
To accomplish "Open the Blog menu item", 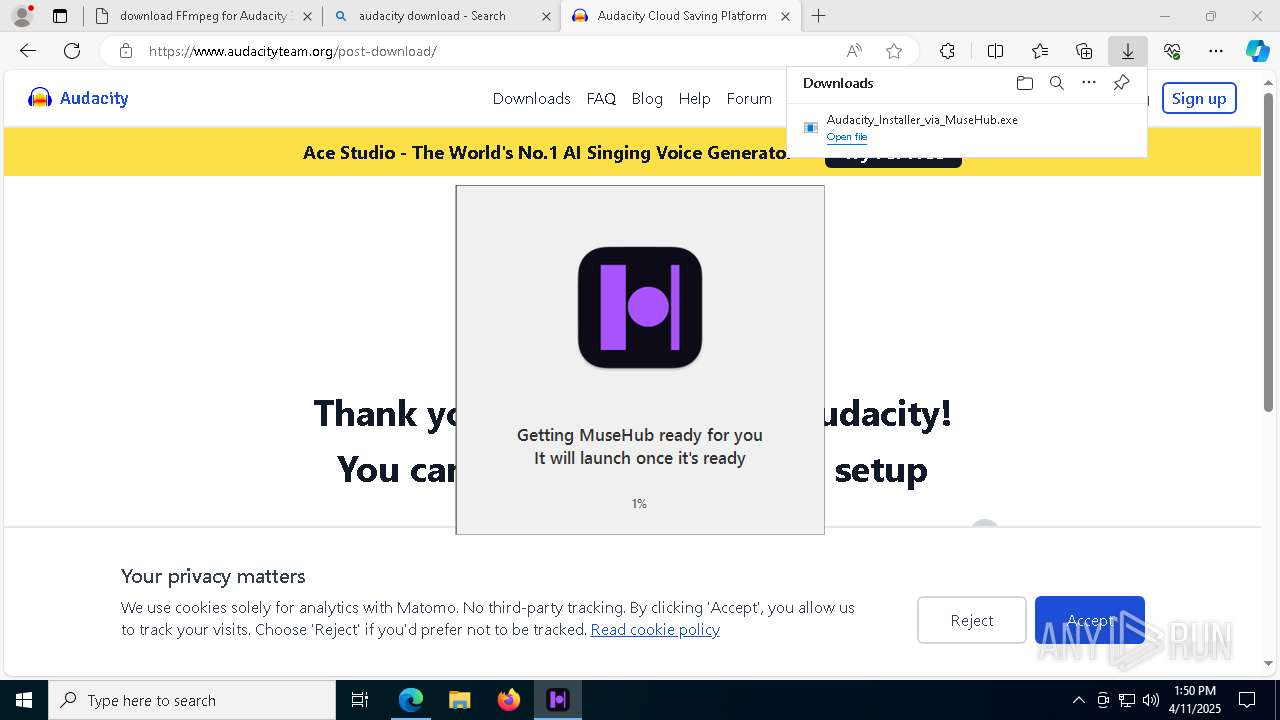I will coord(647,98).
